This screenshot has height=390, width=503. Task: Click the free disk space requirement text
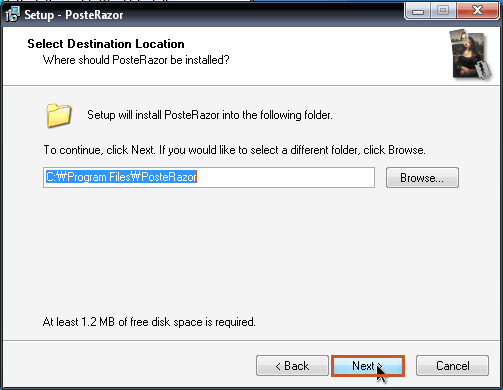pyautogui.click(x=149, y=322)
